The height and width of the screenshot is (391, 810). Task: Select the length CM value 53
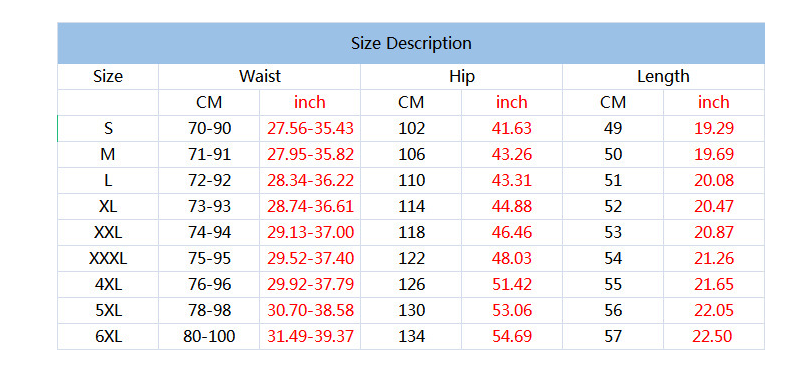[x=613, y=232]
